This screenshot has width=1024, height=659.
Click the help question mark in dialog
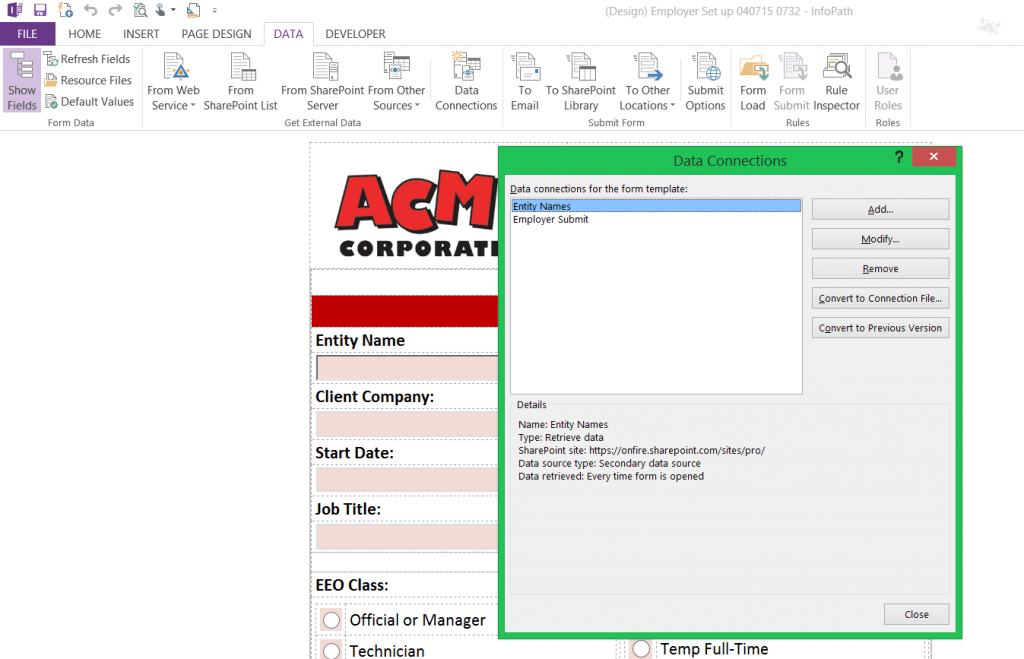coord(899,157)
